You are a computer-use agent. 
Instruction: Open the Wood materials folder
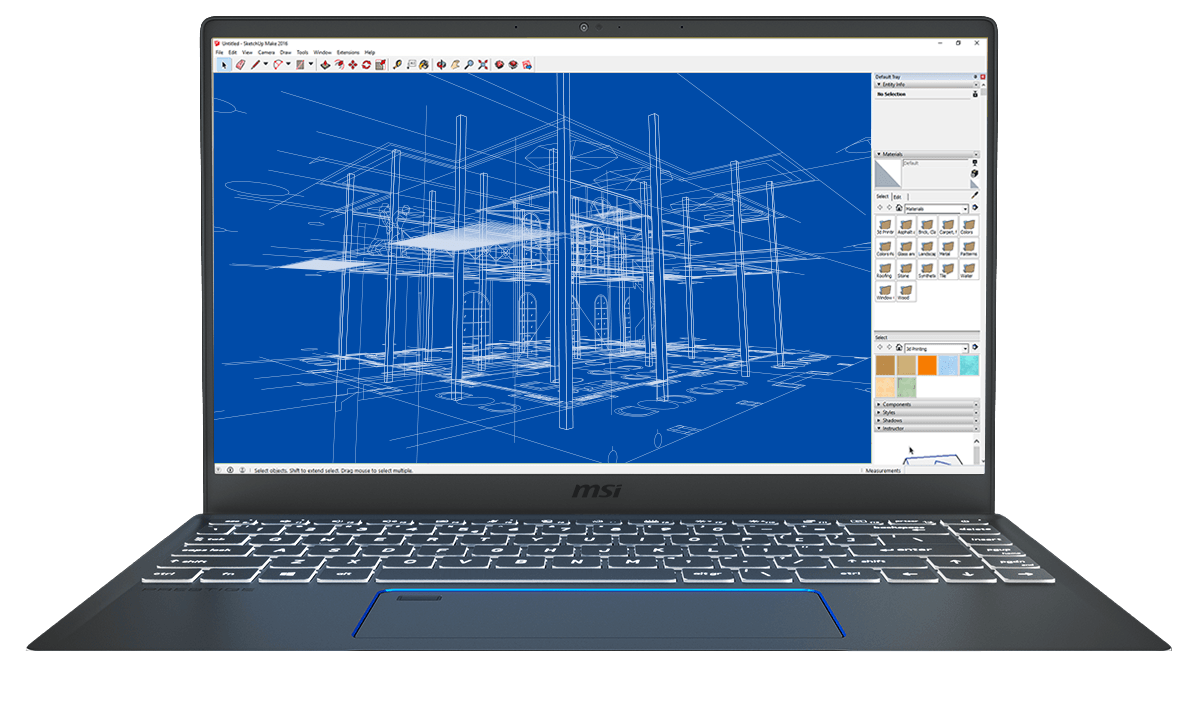point(905,291)
